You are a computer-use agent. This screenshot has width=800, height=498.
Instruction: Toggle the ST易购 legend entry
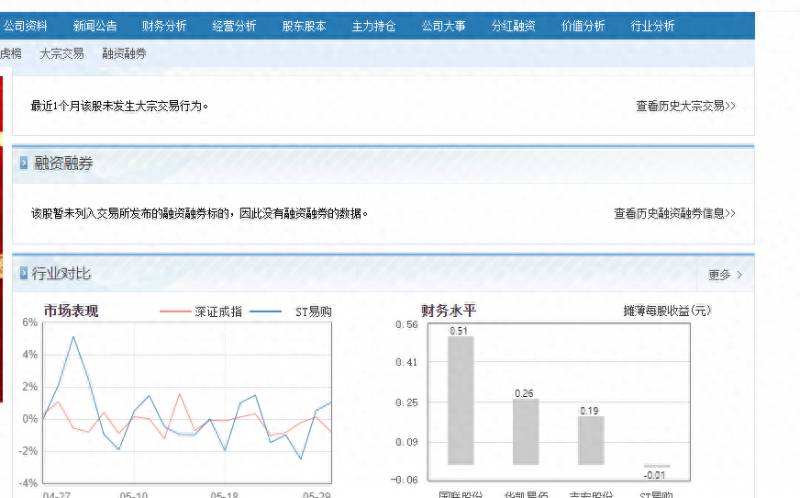(x=291, y=311)
